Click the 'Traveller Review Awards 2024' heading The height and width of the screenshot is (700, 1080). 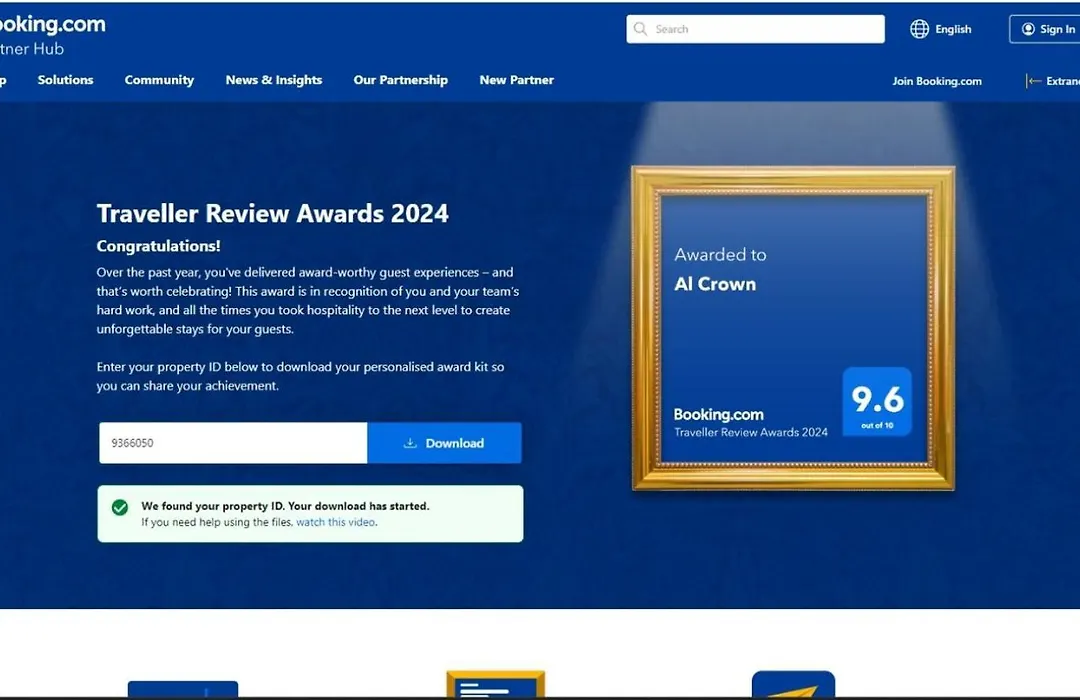click(273, 214)
